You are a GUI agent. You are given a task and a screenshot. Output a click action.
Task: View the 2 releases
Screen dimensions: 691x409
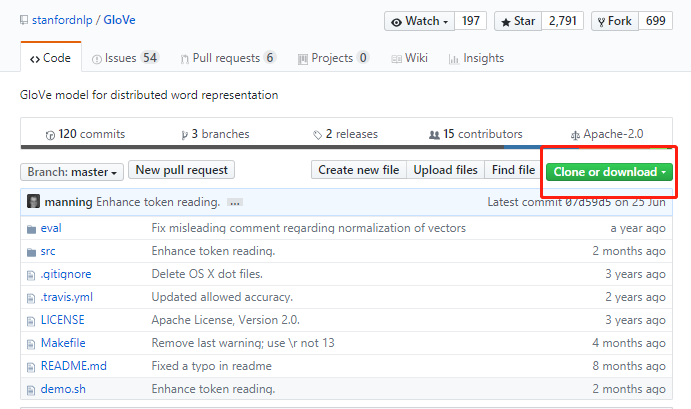346,134
